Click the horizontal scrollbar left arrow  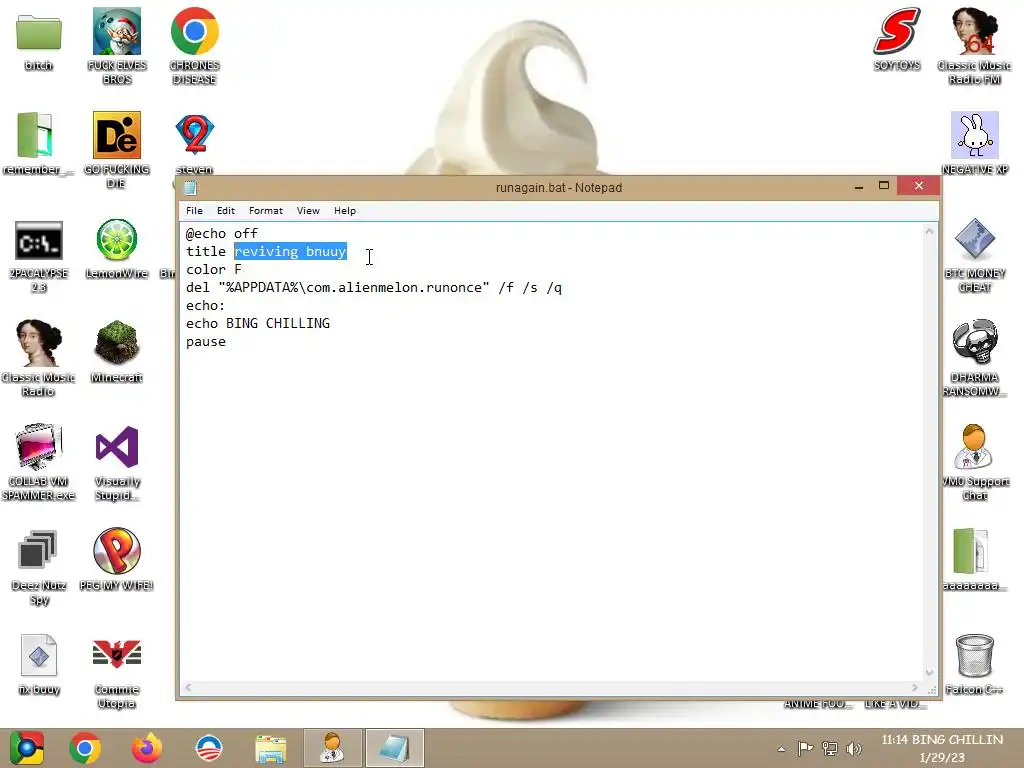188,687
